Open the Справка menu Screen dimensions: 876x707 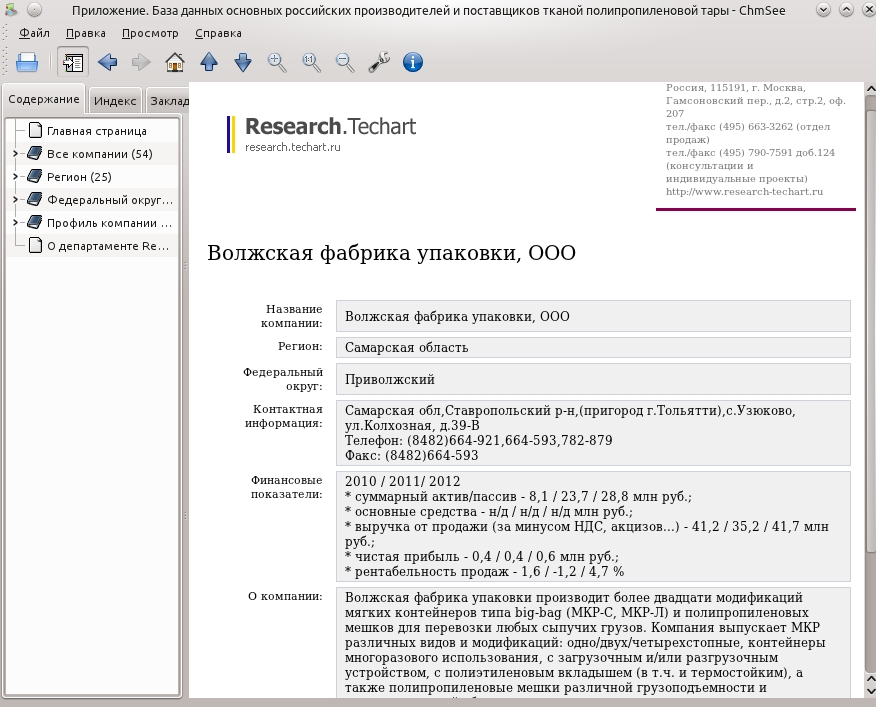click(218, 33)
